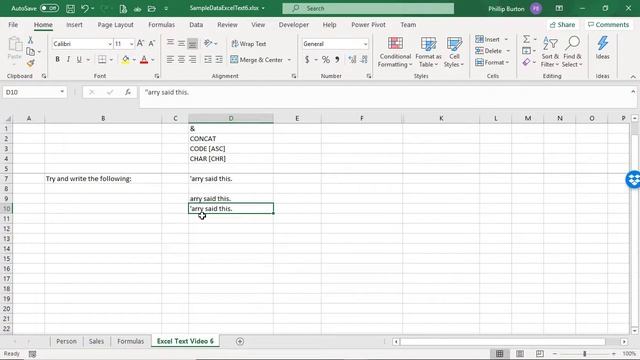
Task: Apply Accounting dollar format
Action: (307, 60)
